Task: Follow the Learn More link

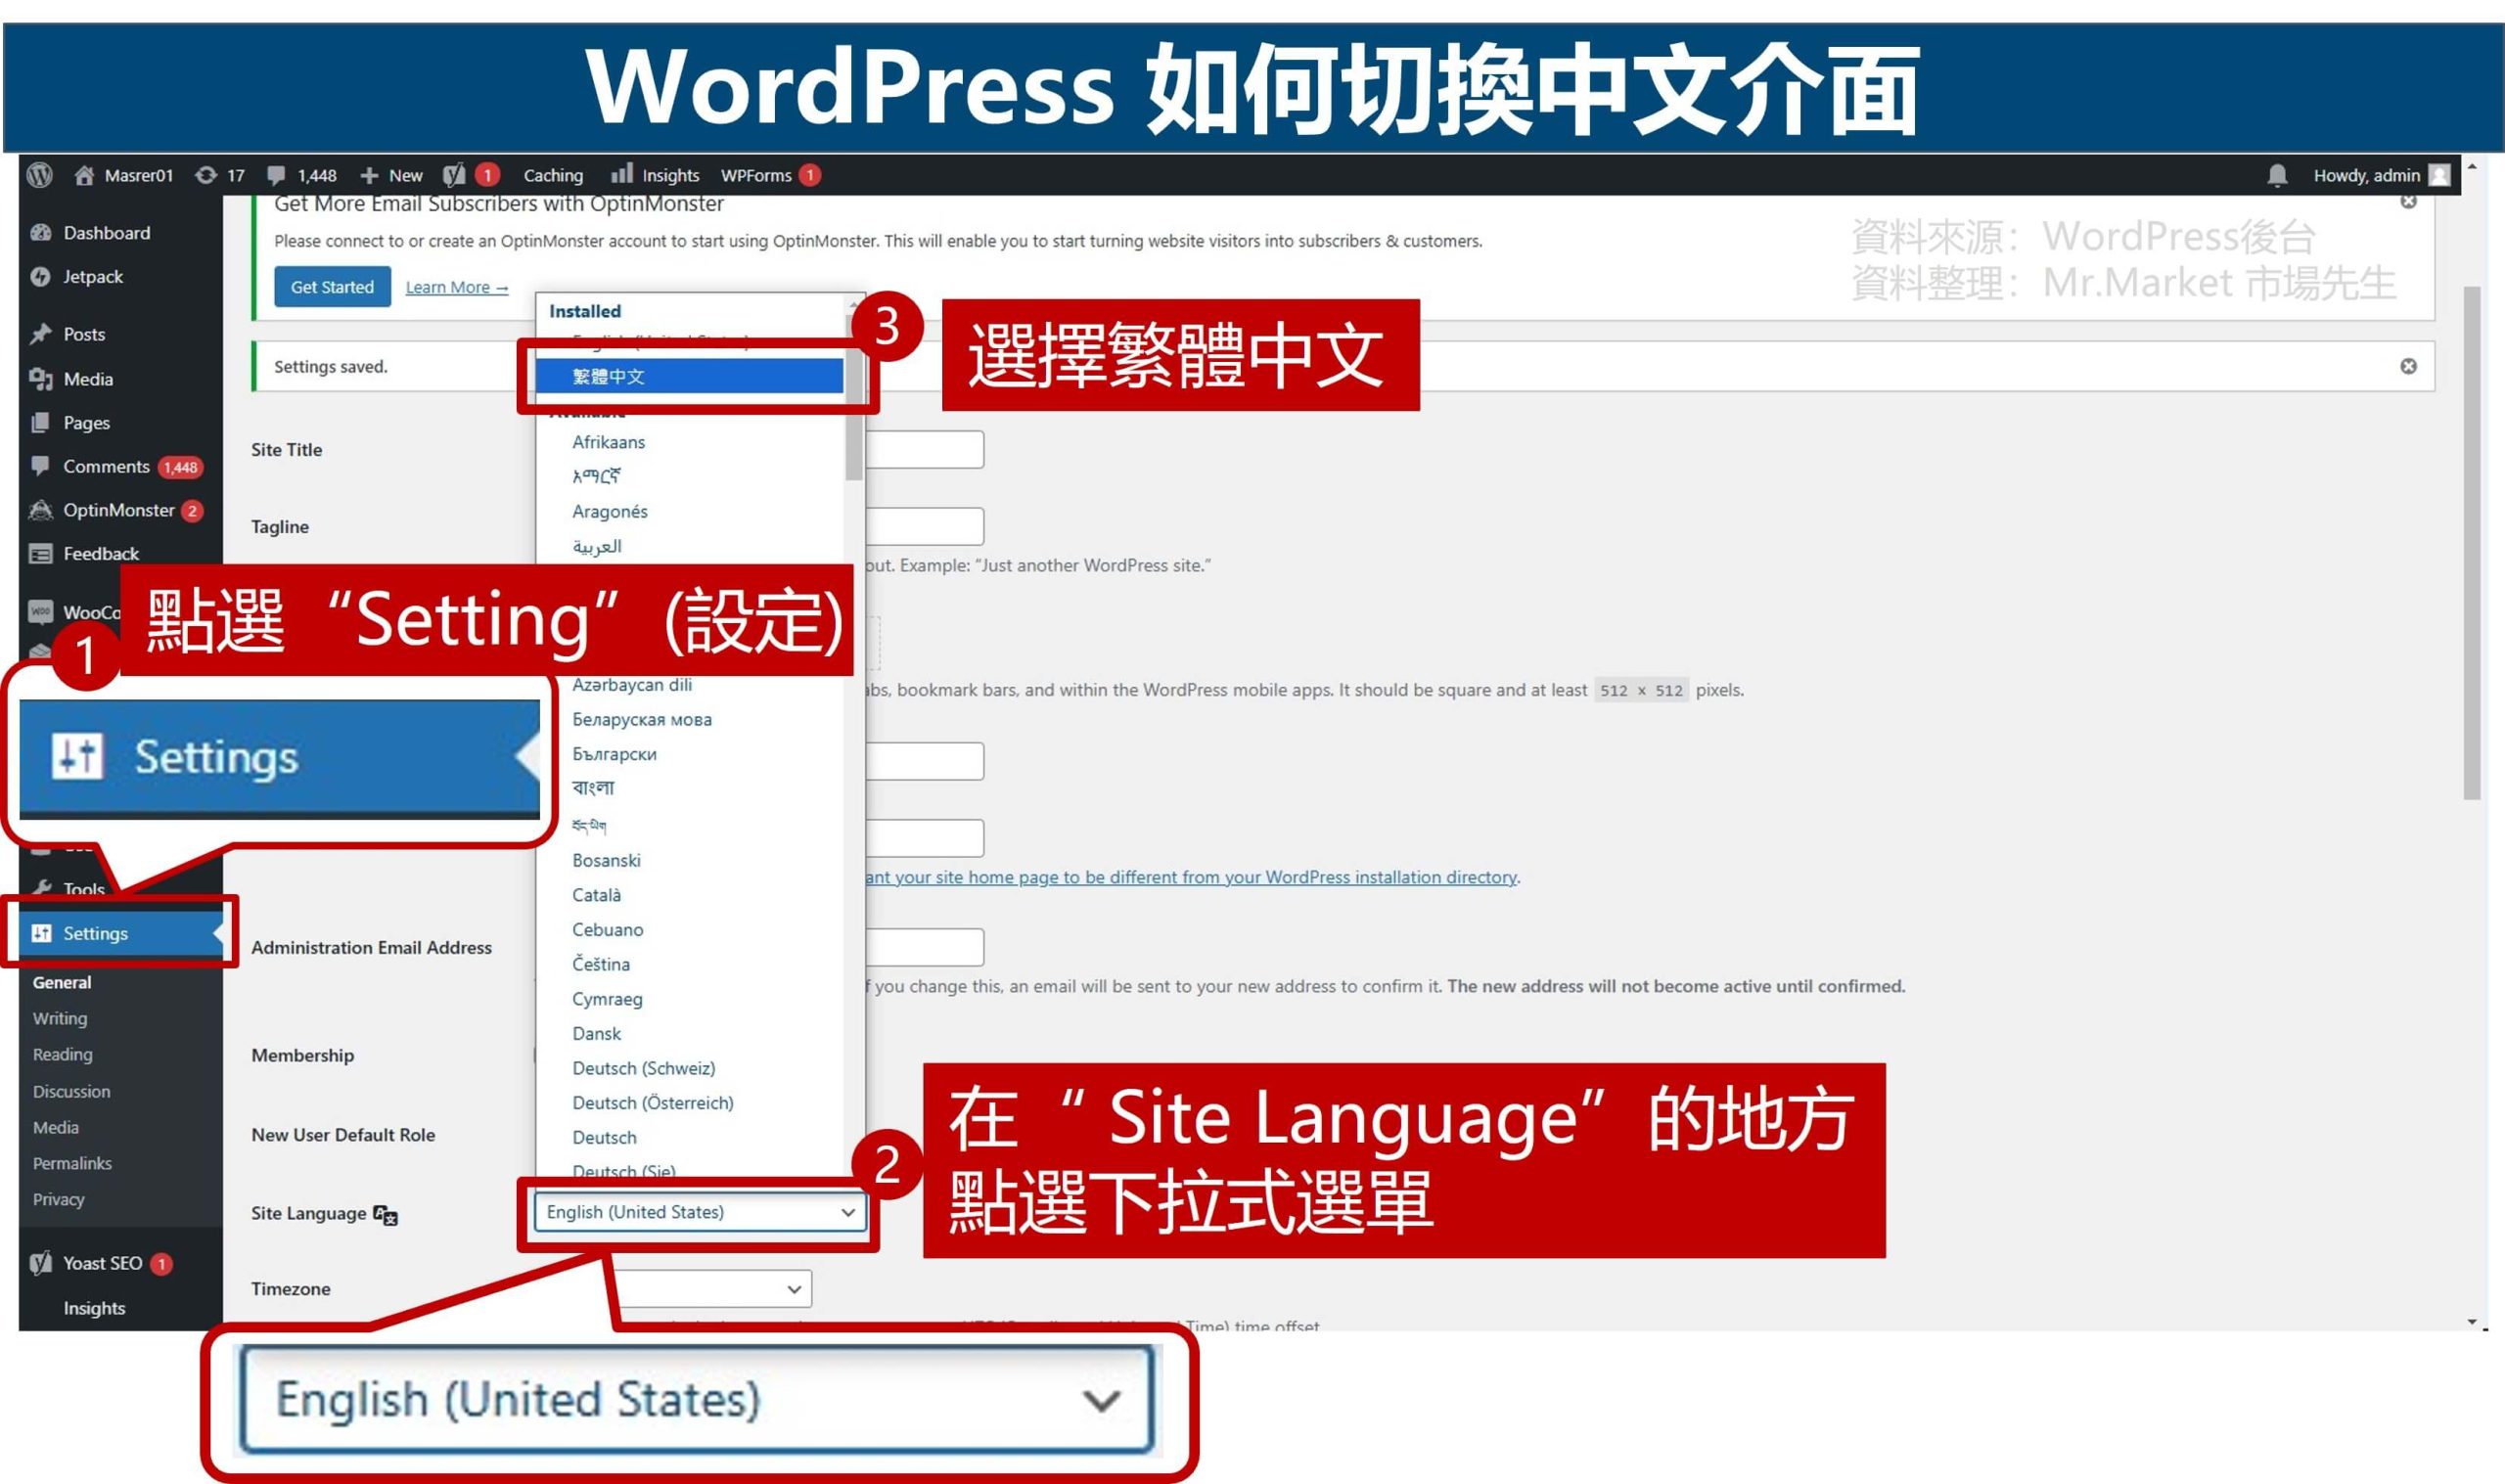Action: pyautogui.click(x=457, y=288)
